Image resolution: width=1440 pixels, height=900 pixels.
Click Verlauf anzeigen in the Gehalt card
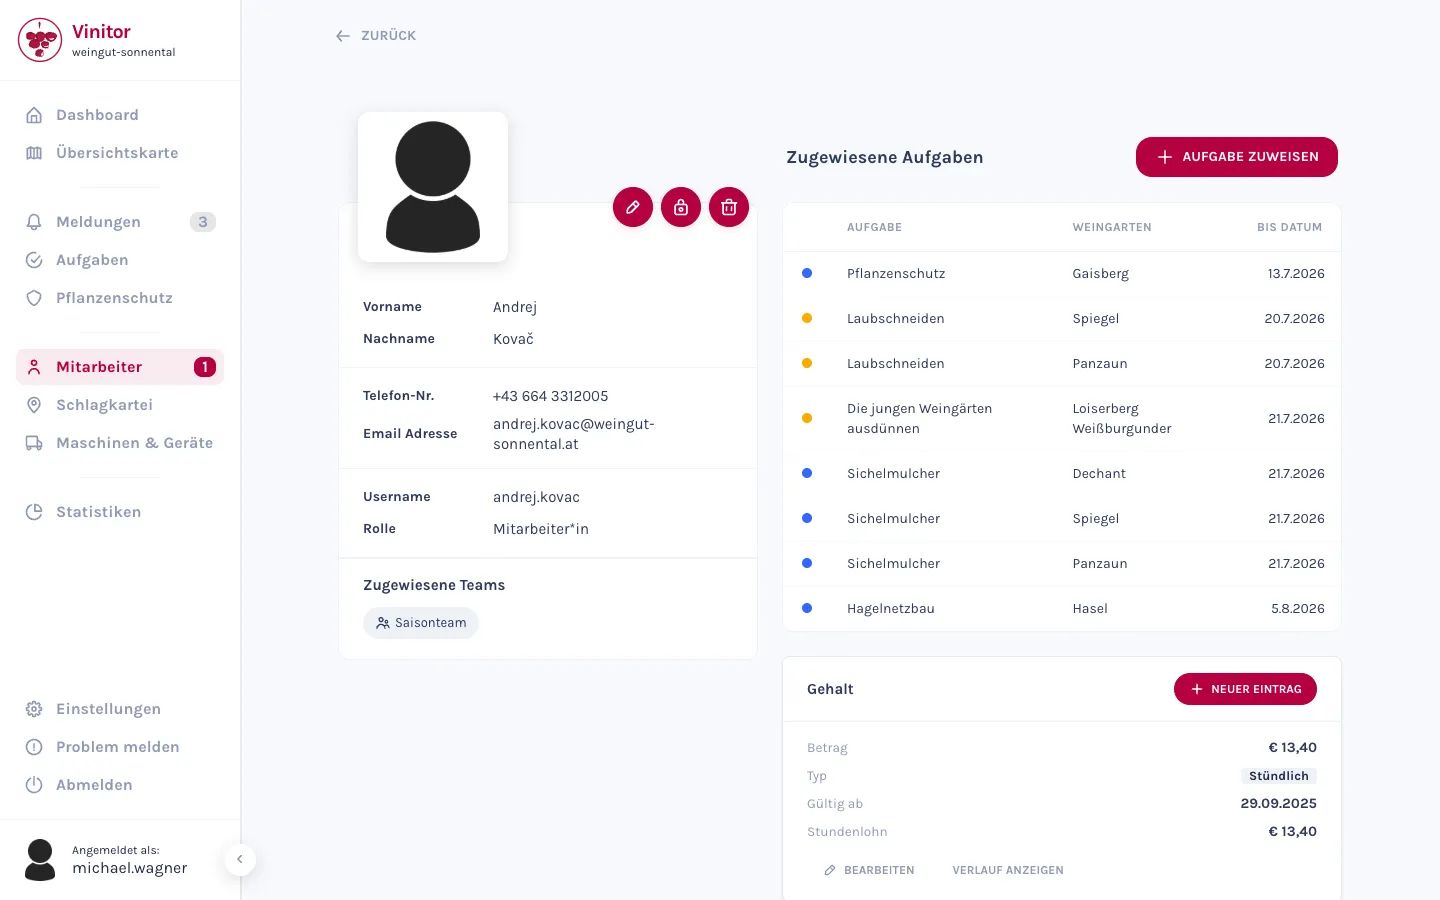(x=1008, y=870)
